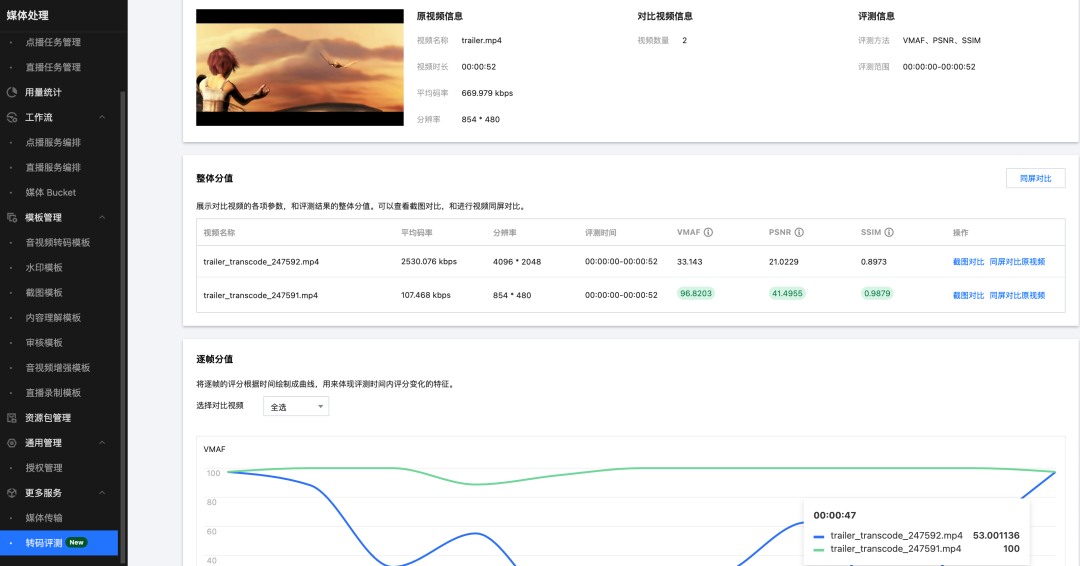Click 截图对比 for trailer_transcode_247591.mp4
Viewport: 1080px width, 566px height.
[x=968, y=295]
